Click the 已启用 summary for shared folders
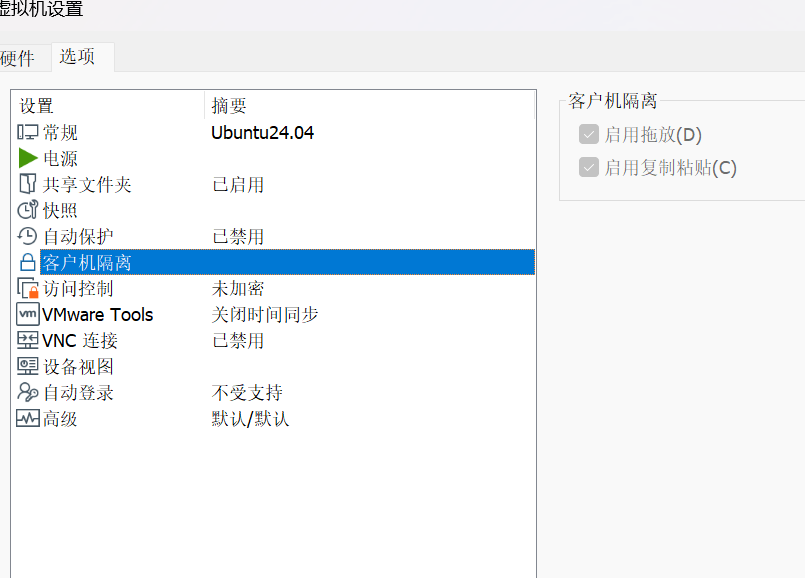Image resolution: width=805 pixels, height=578 pixels. click(238, 185)
